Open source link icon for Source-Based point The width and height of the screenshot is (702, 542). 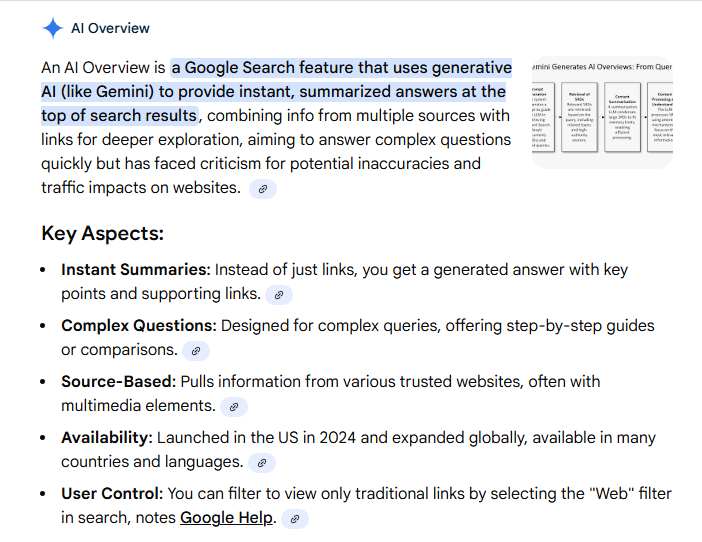234,407
